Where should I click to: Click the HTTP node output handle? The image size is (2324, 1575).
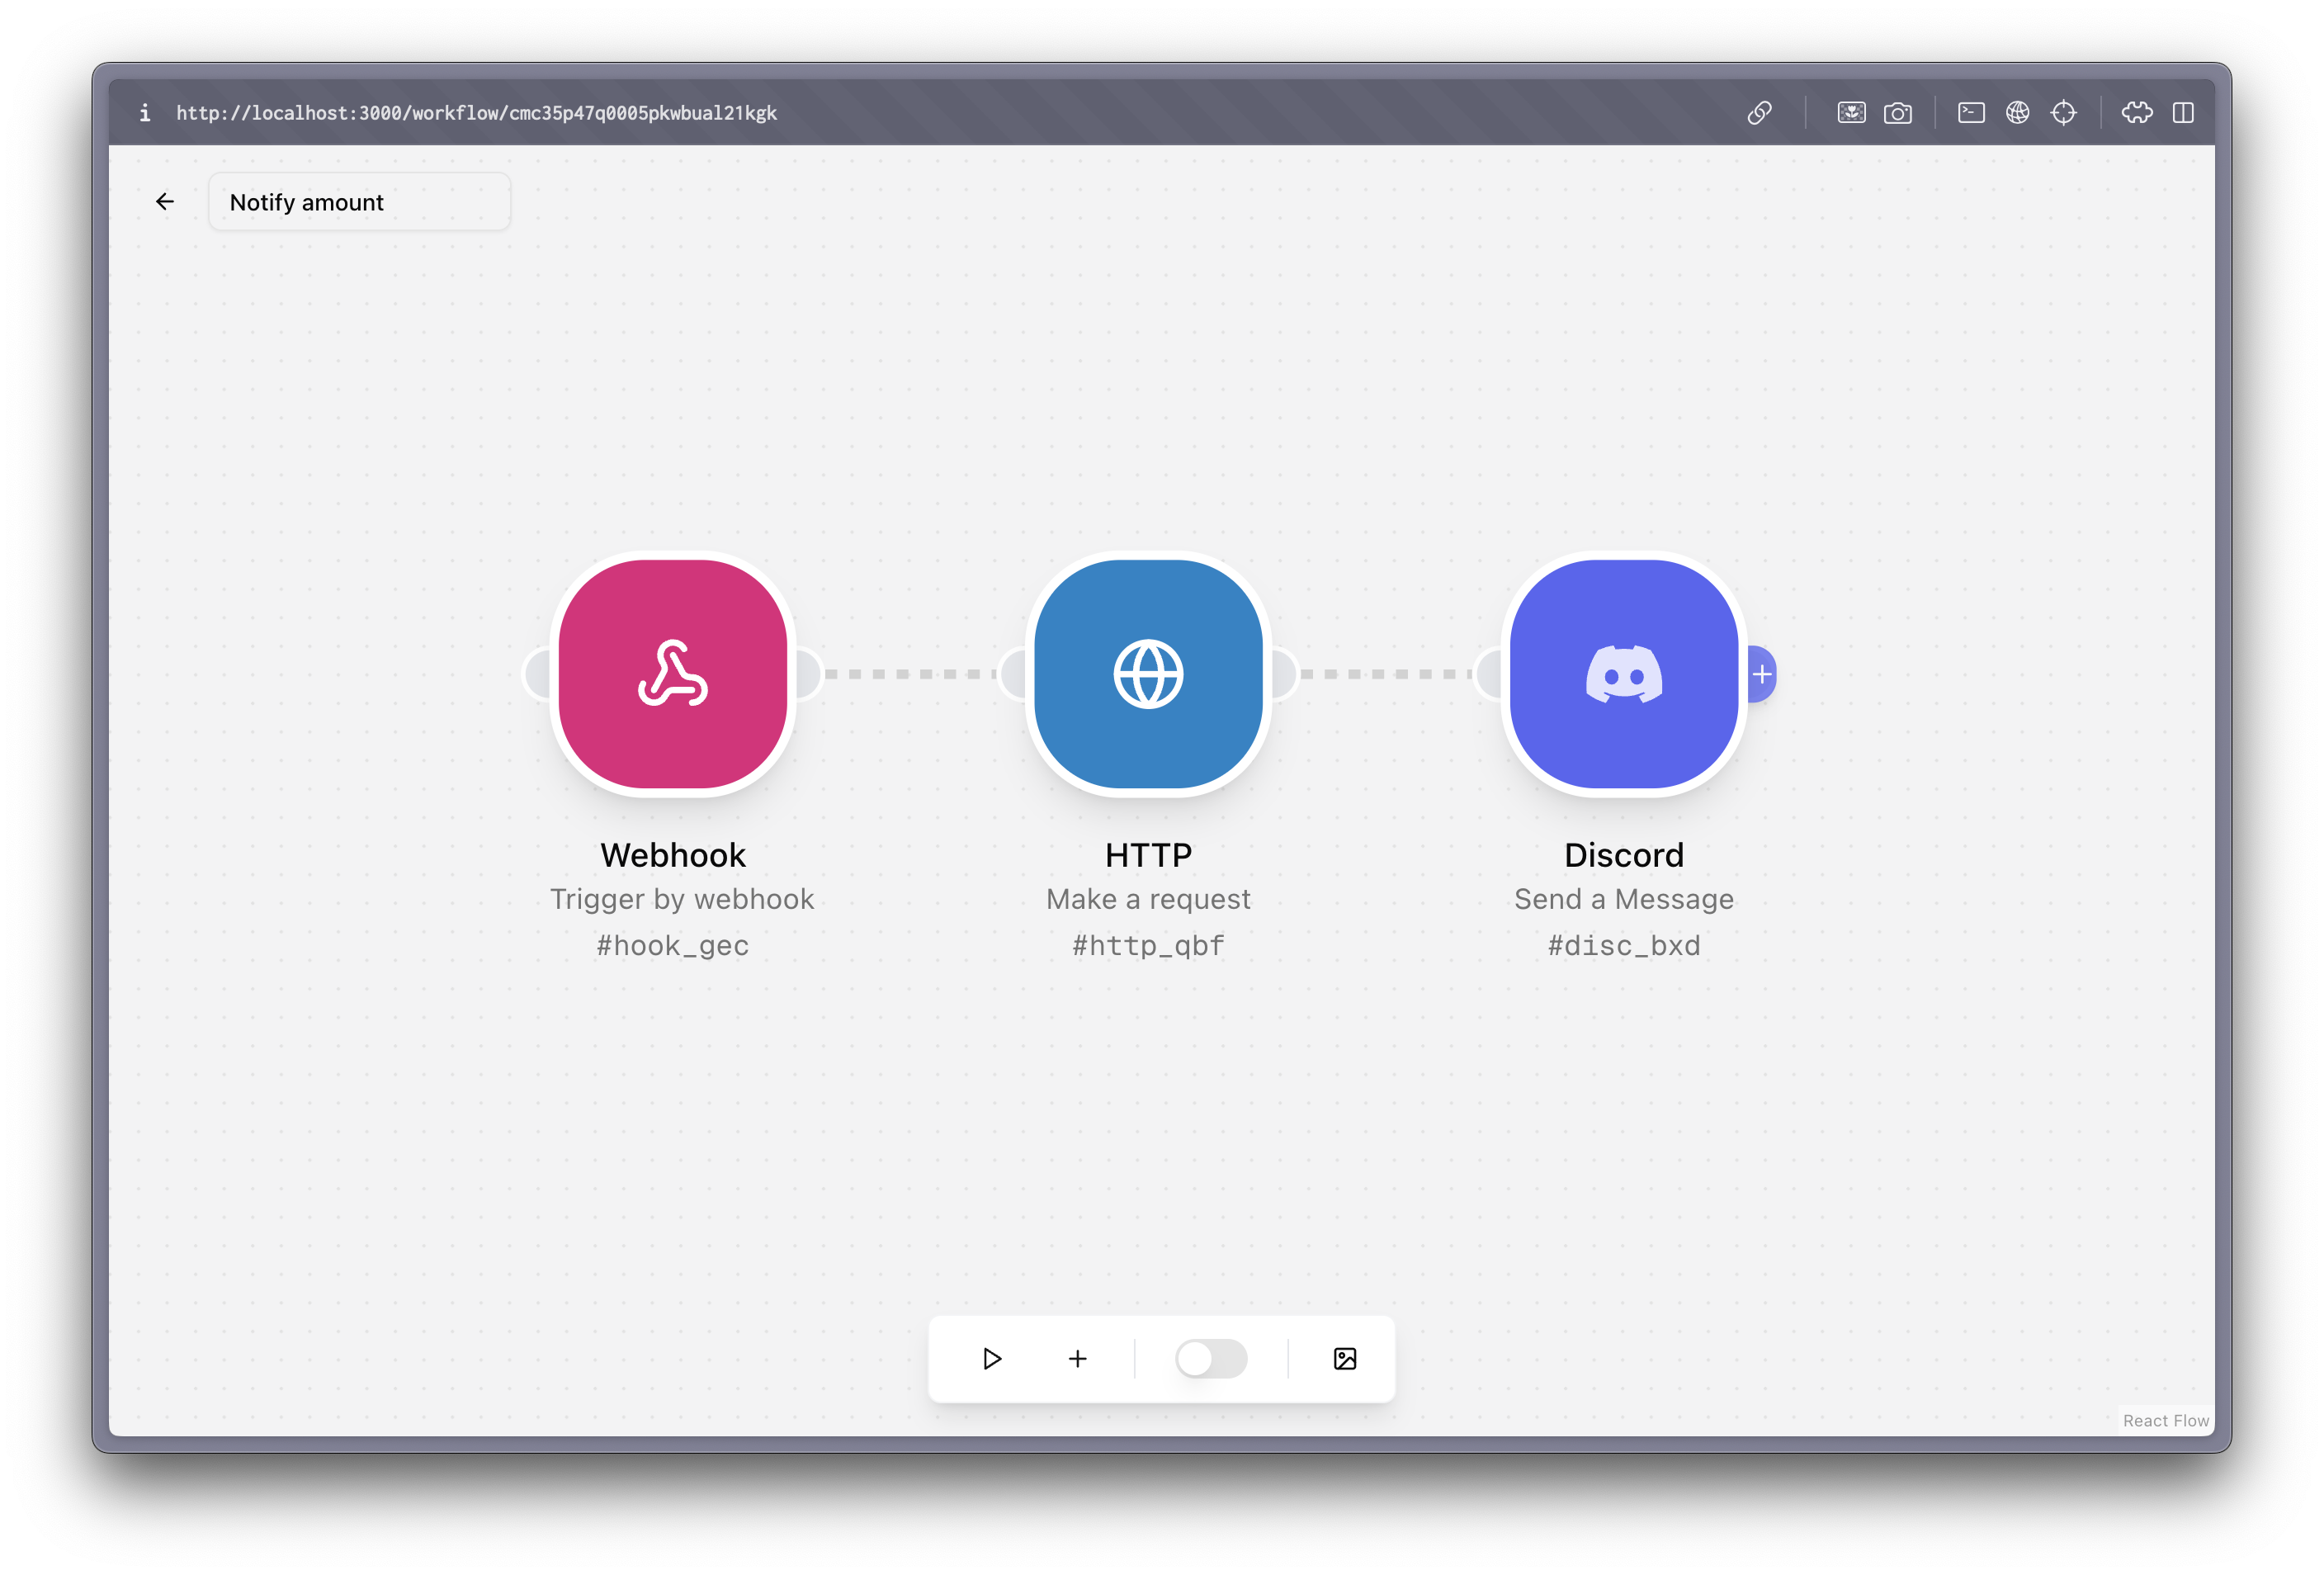tap(1285, 674)
